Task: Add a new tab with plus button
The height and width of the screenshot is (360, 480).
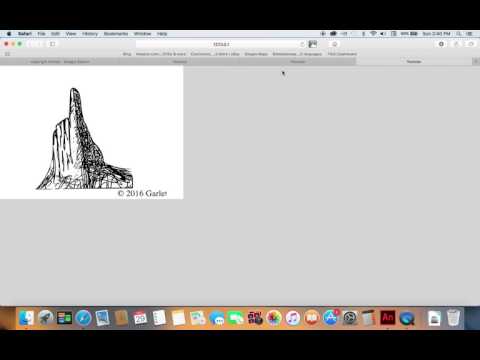Action: click(476, 61)
